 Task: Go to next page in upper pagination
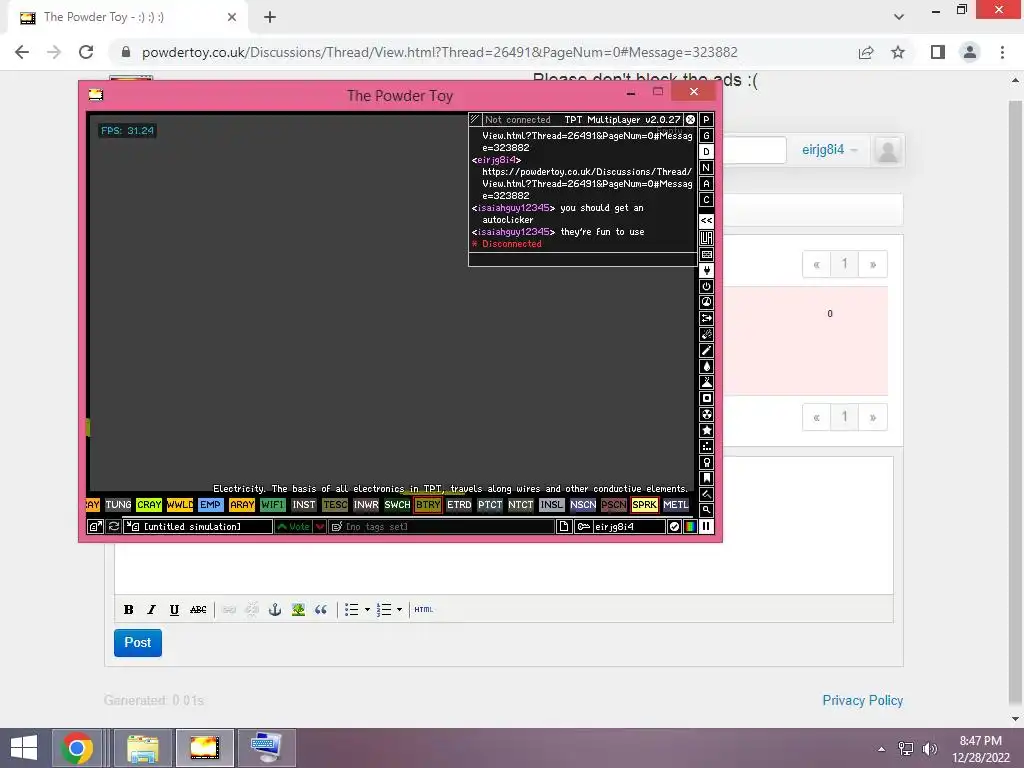tap(872, 264)
